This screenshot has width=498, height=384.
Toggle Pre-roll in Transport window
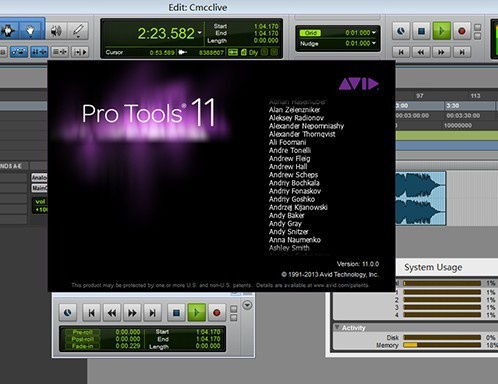point(82,332)
